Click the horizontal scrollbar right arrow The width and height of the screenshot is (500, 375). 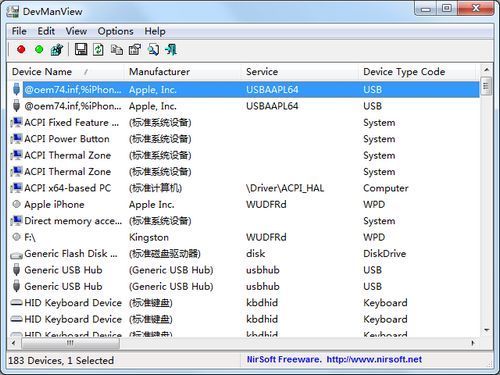coord(473,343)
